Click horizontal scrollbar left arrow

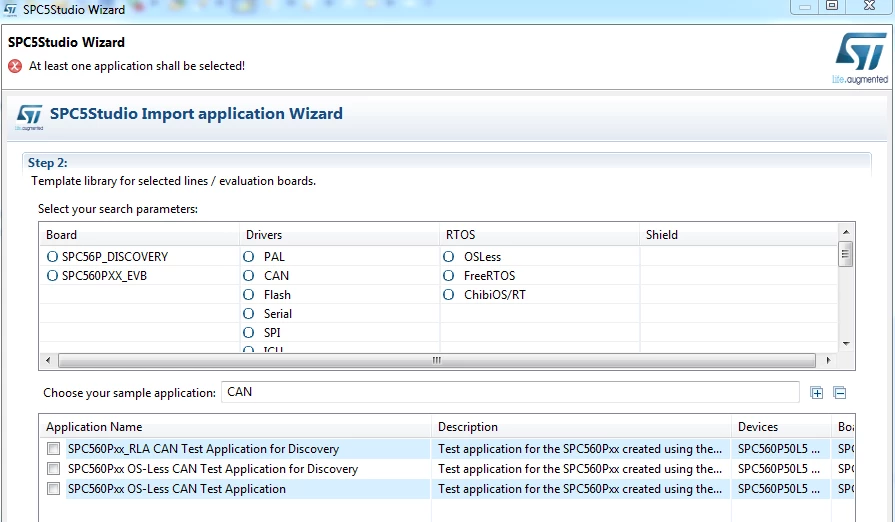48,360
